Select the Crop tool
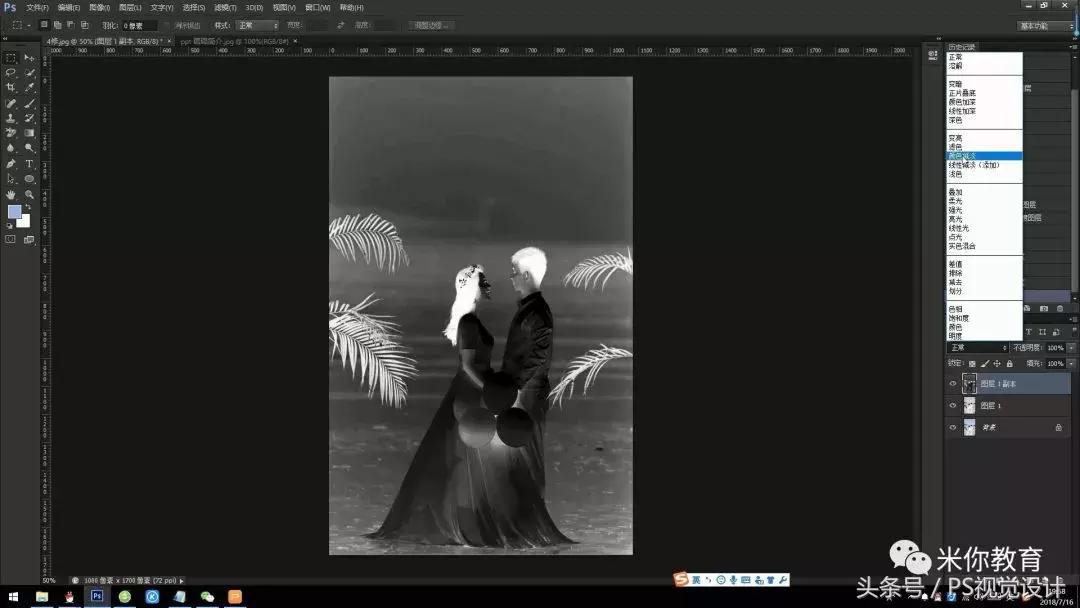 pyautogui.click(x=11, y=88)
